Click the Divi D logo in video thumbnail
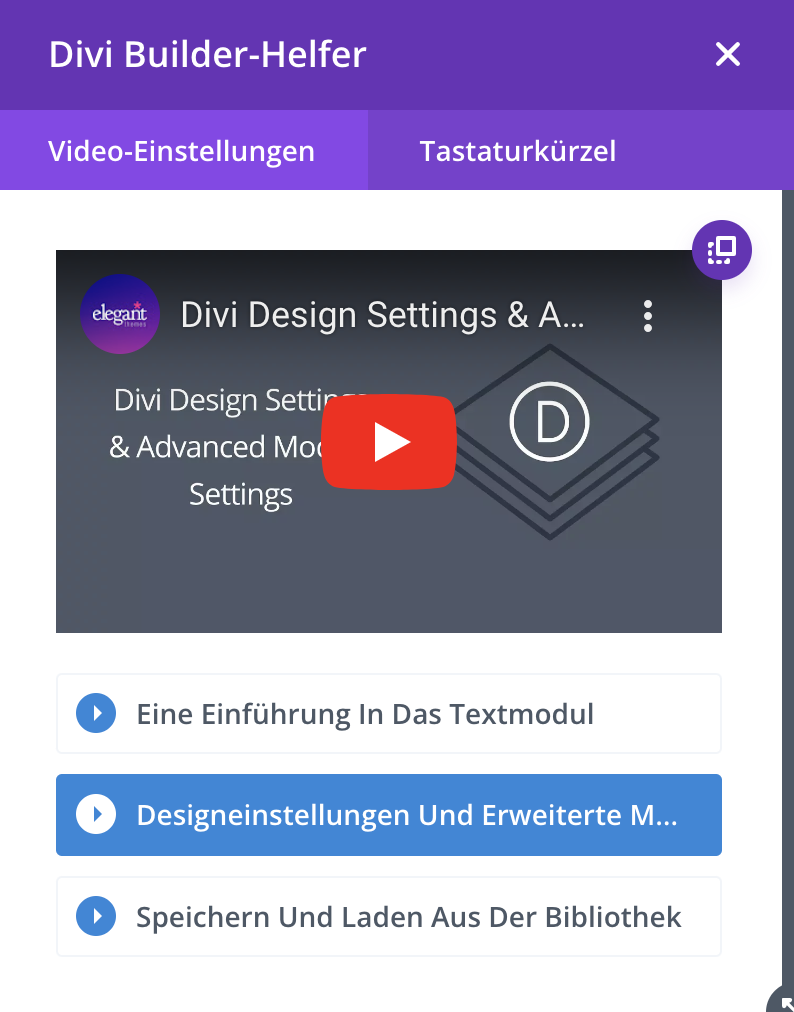The height and width of the screenshot is (1012, 794). (x=549, y=423)
